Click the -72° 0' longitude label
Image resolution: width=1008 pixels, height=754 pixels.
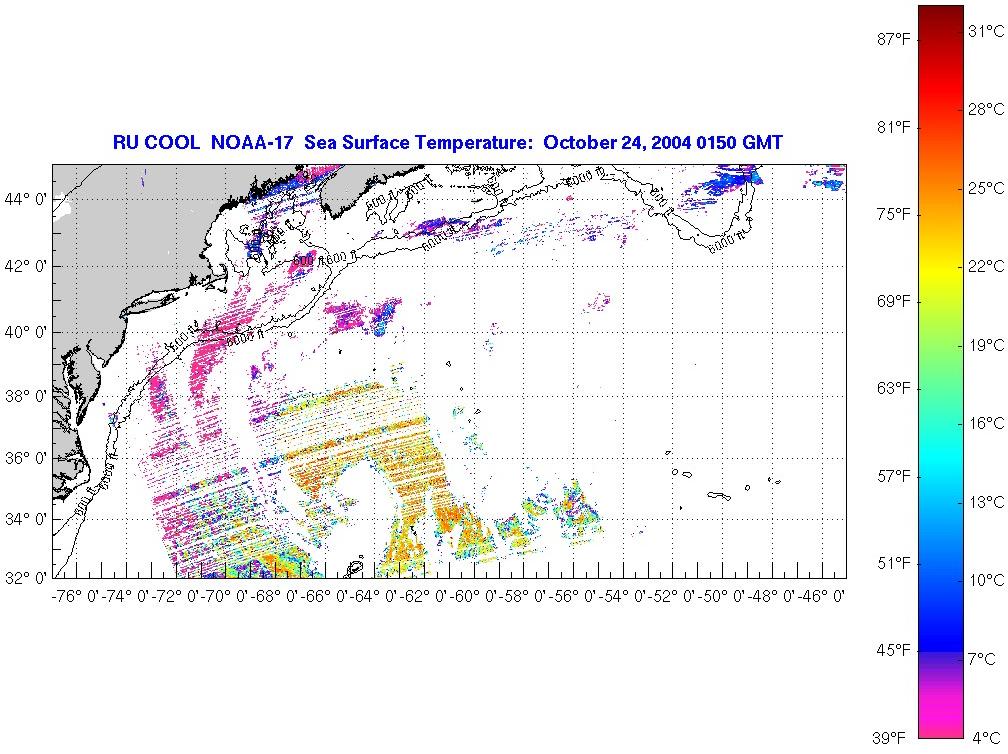point(175,596)
